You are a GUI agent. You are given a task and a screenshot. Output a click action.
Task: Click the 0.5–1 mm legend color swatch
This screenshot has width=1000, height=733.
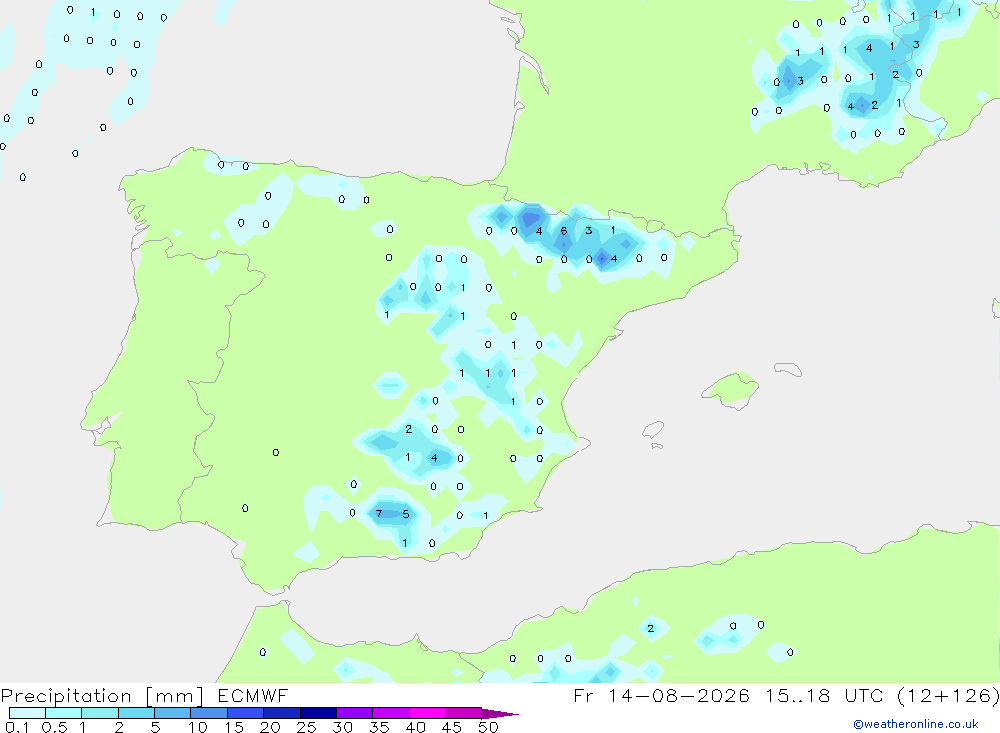[x=63, y=713]
